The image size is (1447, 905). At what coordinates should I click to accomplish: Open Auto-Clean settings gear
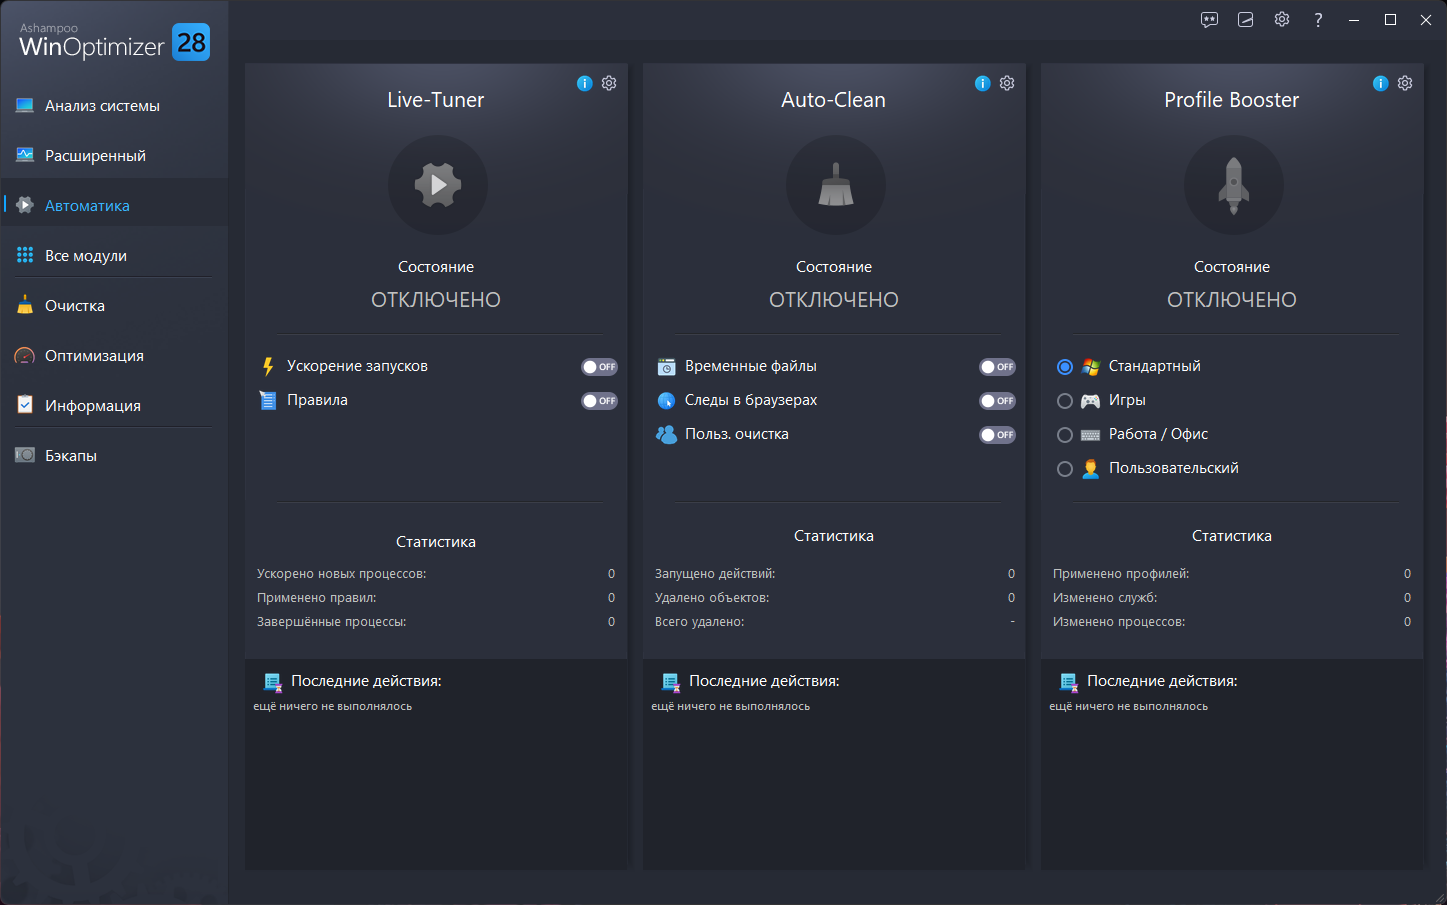1007,83
